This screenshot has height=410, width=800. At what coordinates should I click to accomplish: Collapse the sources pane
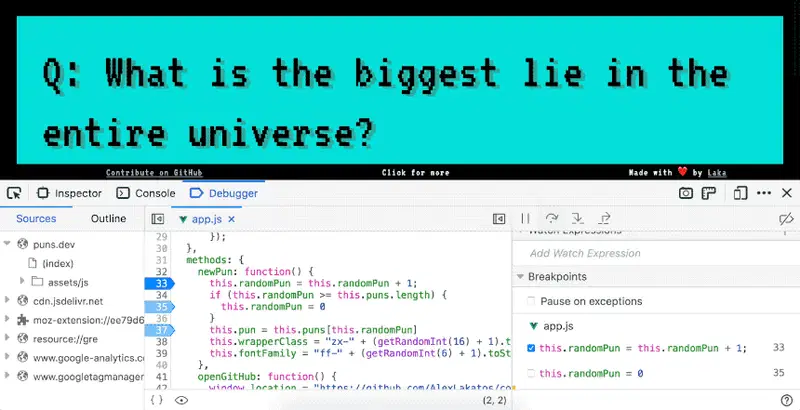pos(157,218)
